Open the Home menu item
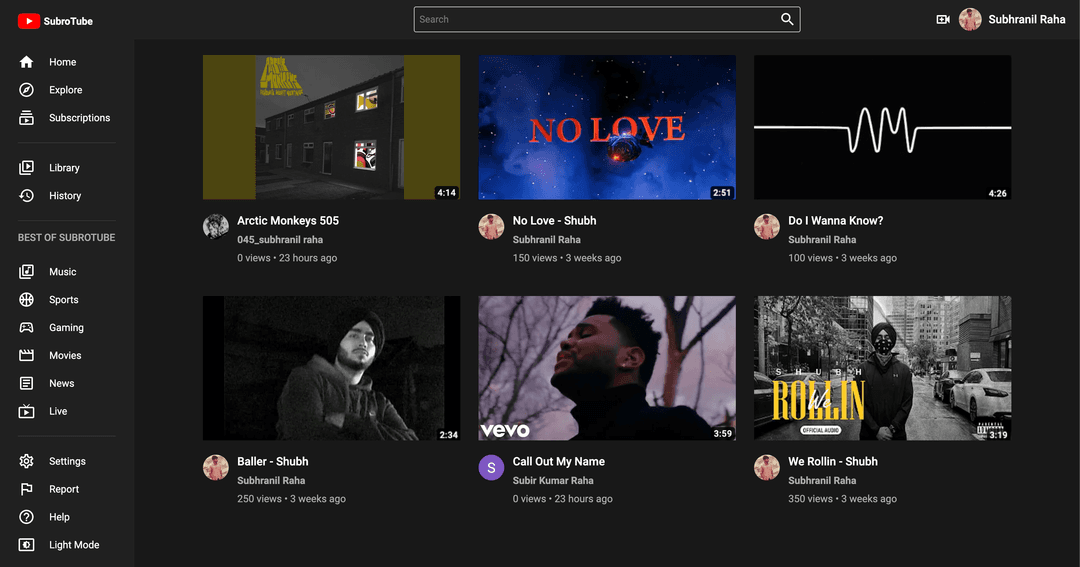The image size is (1080, 567). coord(63,62)
